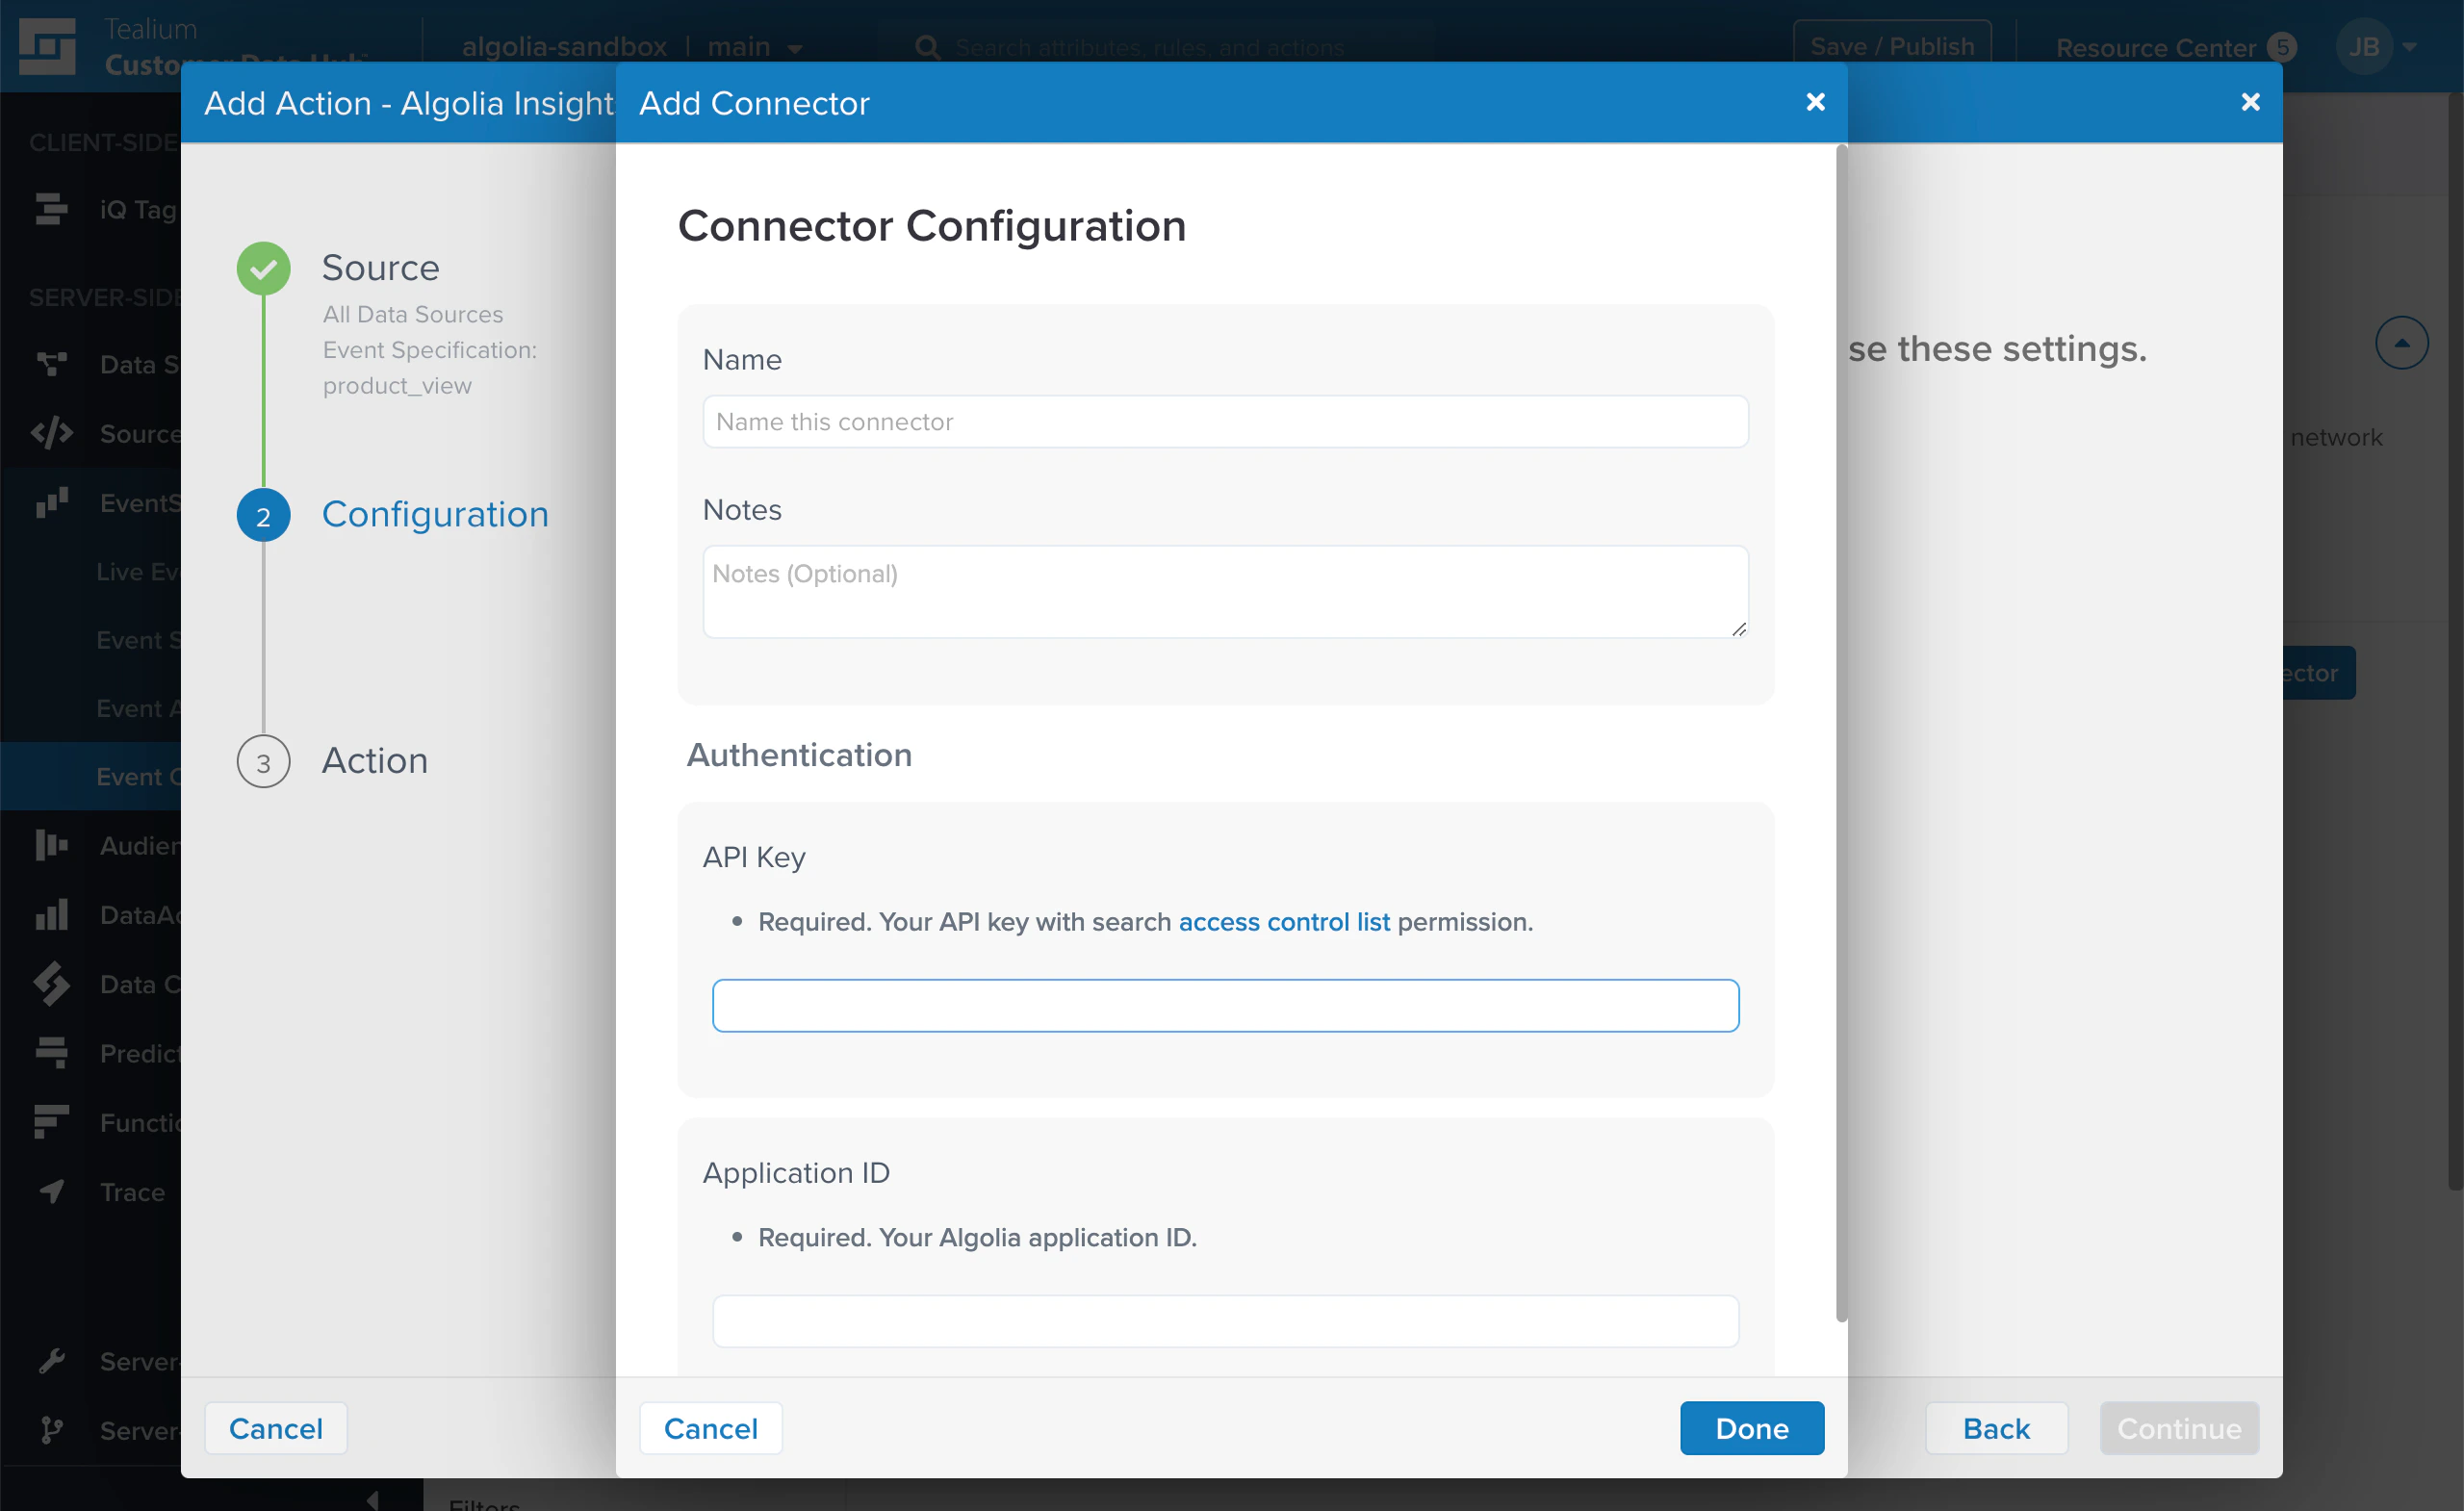Collapse the sidebar with left arrow
Screen dimensions: 2464x1511
pos(373,1499)
